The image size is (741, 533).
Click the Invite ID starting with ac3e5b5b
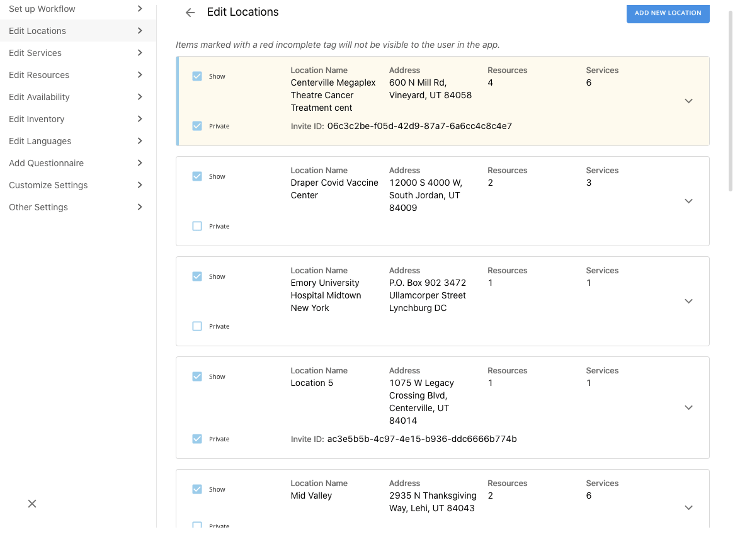(x=422, y=439)
